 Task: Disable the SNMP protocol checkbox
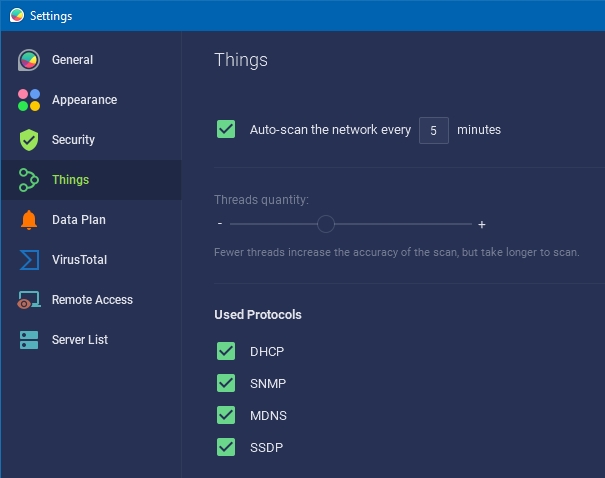tap(226, 383)
